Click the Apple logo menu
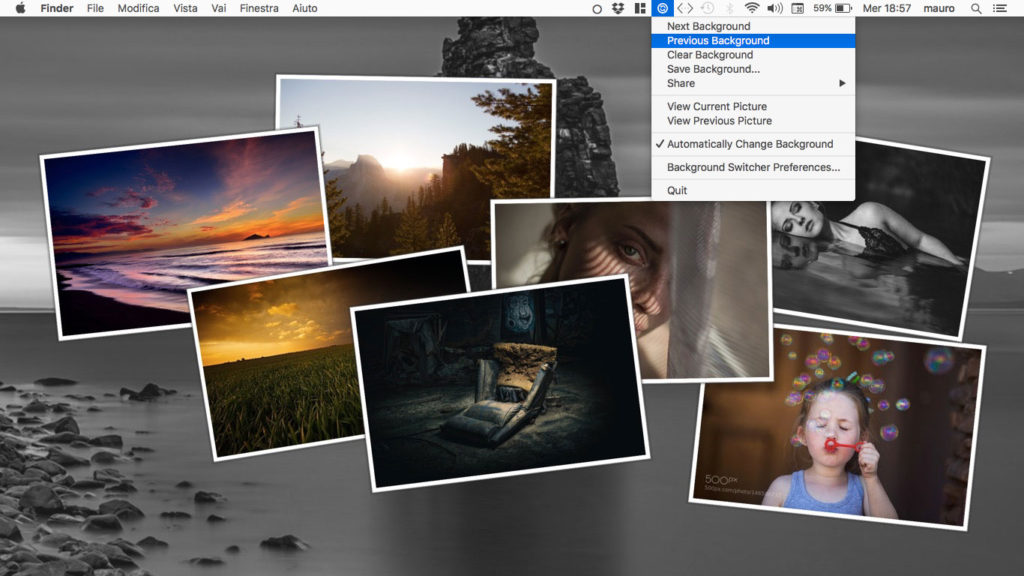Screen dimensions: 1024x576 [20, 8]
